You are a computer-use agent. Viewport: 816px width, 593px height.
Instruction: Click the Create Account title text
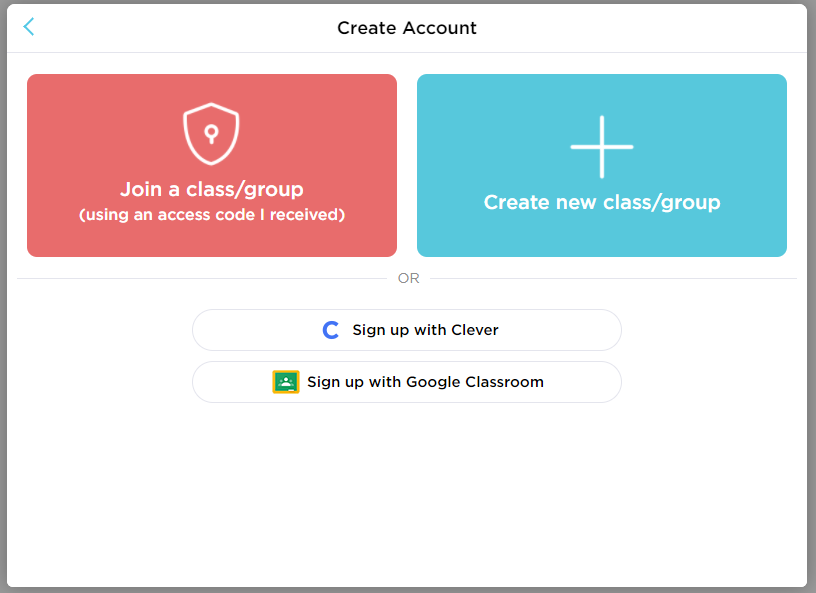pyautogui.click(x=406, y=28)
